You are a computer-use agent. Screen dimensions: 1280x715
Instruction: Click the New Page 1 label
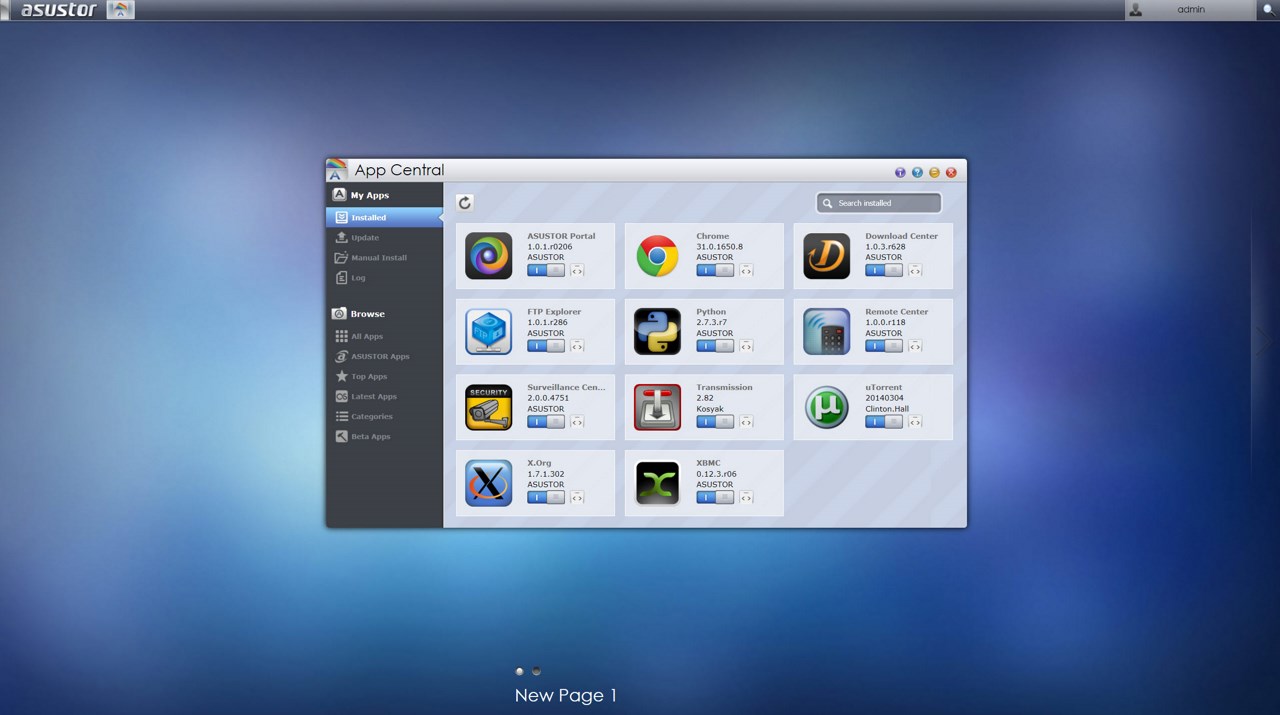click(x=566, y=695)
